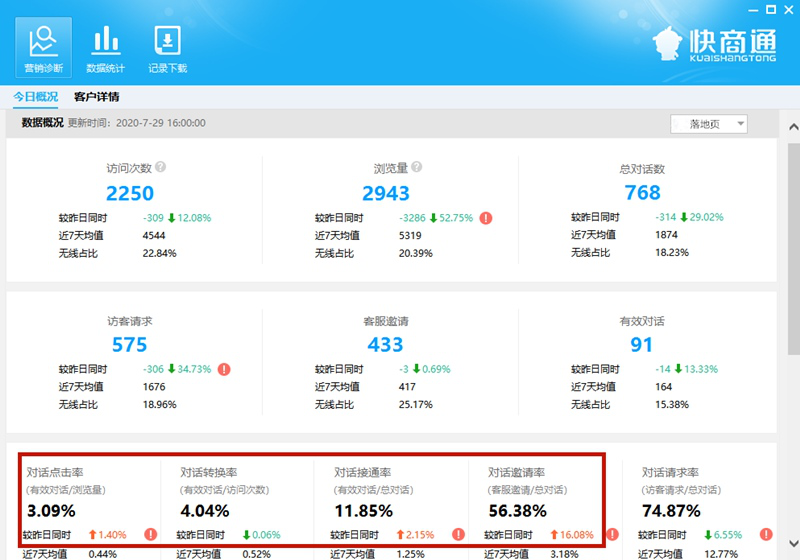Viewport: 800px width, 560px height.
Task: Open the 数据统计 bar chart icon
Action: (x=105, y=48)
